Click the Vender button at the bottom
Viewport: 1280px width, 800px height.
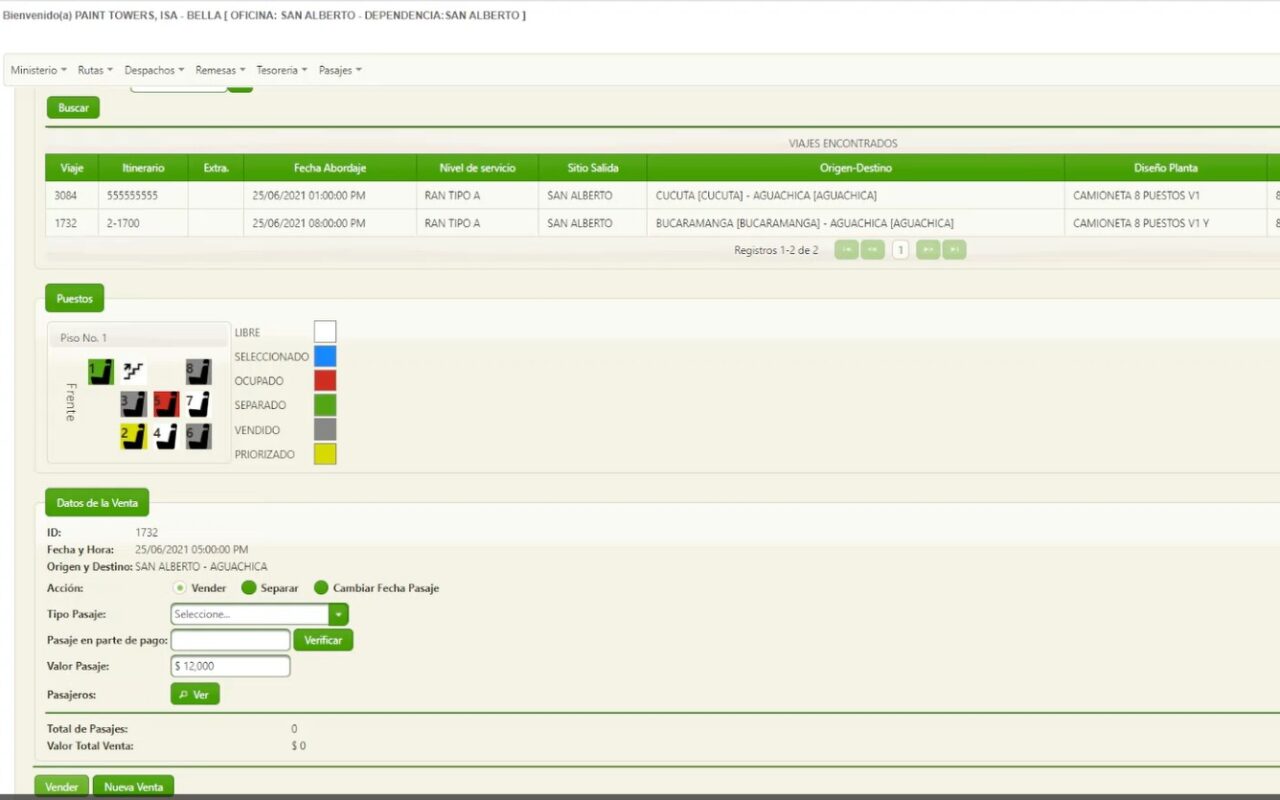[x=62, y=786]
